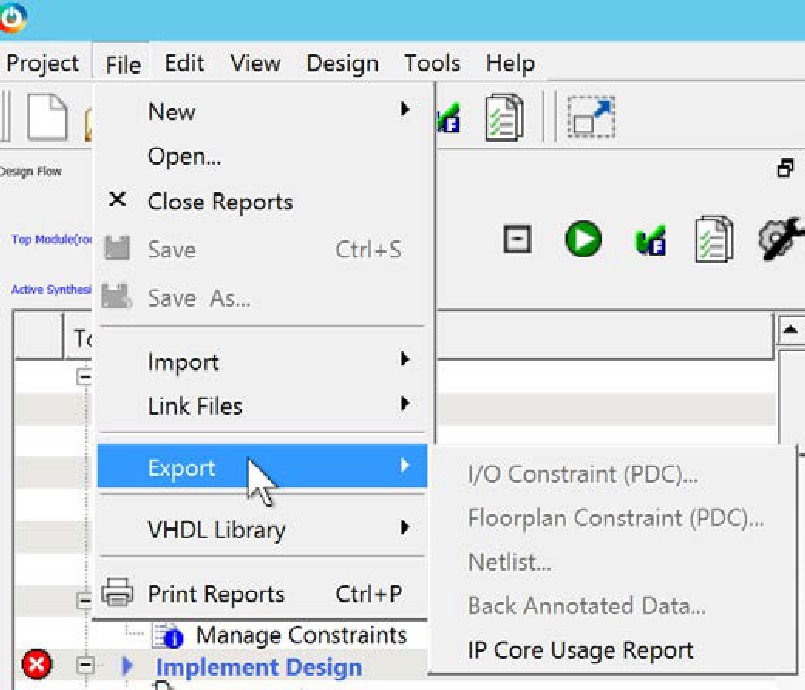Select Print Reports menu entry
Viewport: 805px width, 690px height.
(215, 593)
